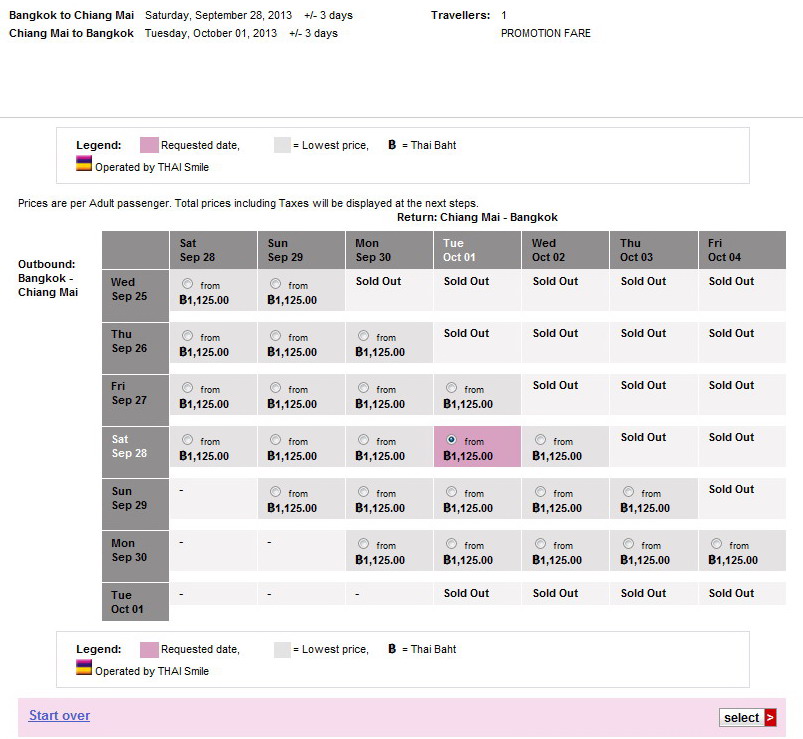Click the THAI Smile icon in bottom legend
This screenshot has height=739, width=803.
(x=84, y=668)
